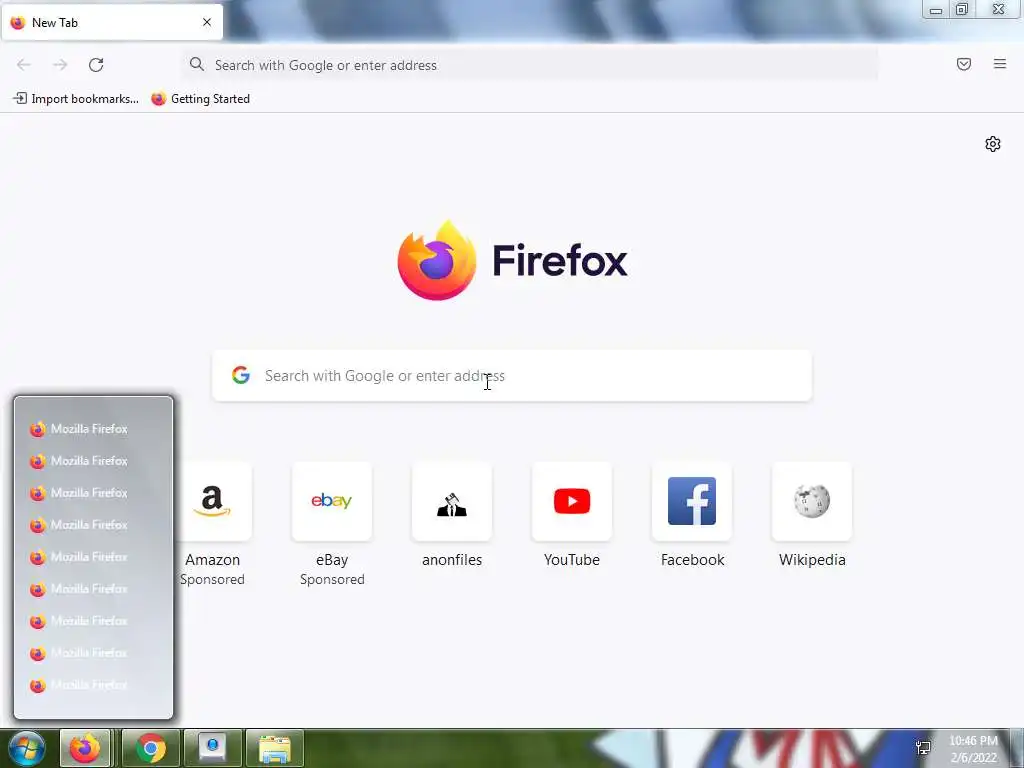Open the File Explorer folder on the taskbar

275,748
